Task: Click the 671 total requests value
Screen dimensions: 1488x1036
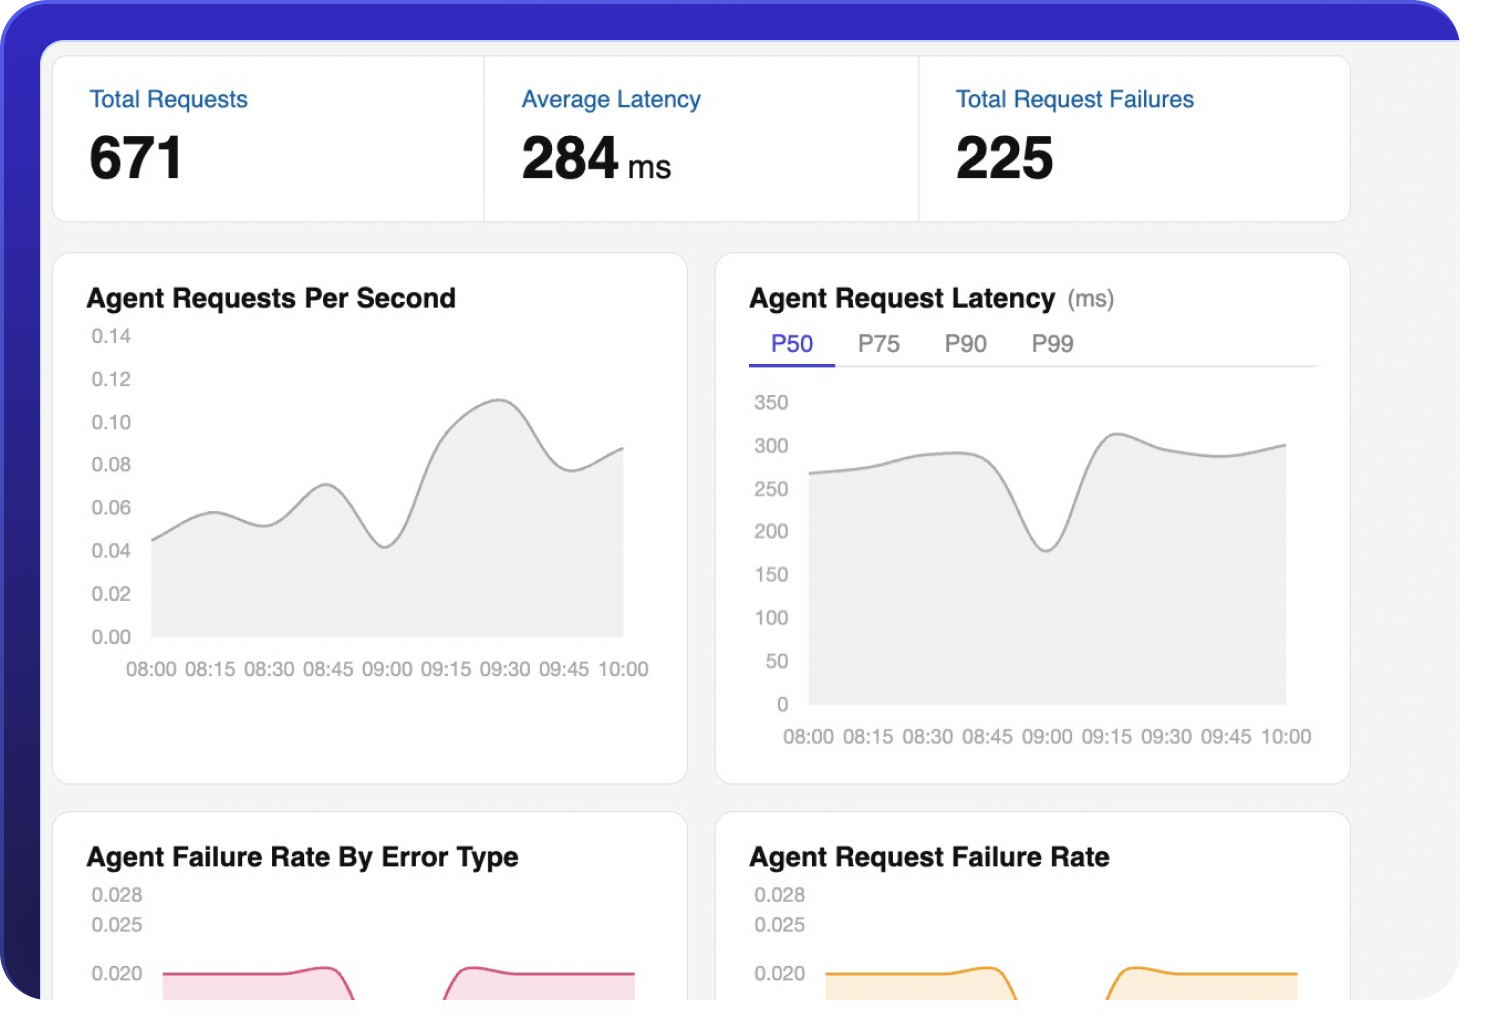Action: point(136,158)
